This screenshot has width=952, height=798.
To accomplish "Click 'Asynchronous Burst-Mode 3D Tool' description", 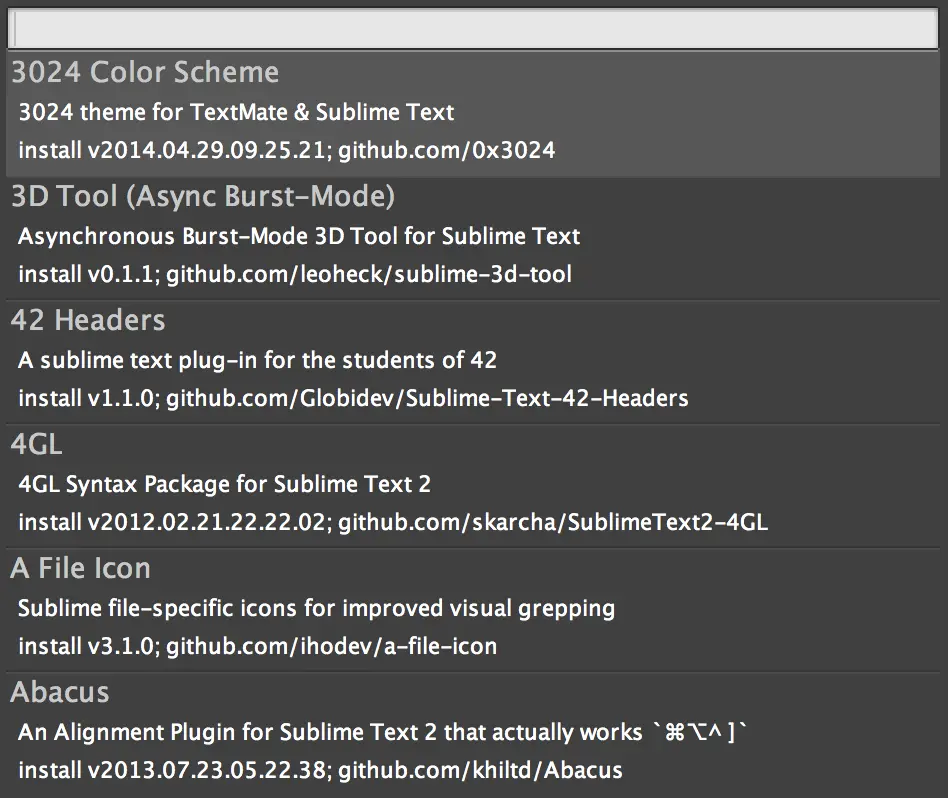I will pos(299,236).
